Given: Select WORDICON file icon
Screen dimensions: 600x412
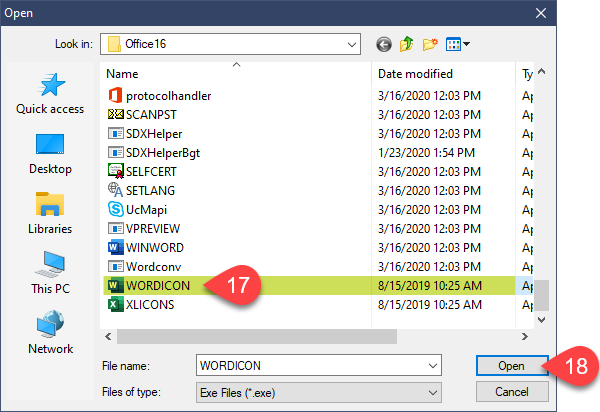Looking at the screenshot, I should pos(115,285).
